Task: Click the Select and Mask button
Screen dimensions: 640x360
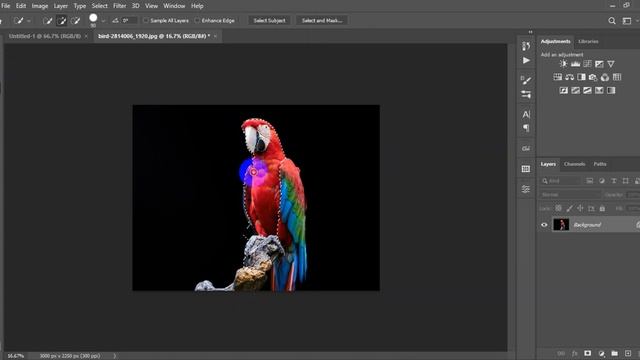Action: (x=322, y=20)
